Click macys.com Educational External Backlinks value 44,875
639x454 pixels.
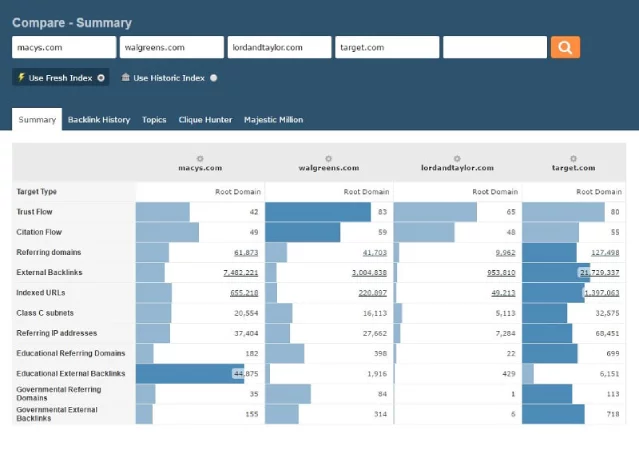(x=246, y=374)
